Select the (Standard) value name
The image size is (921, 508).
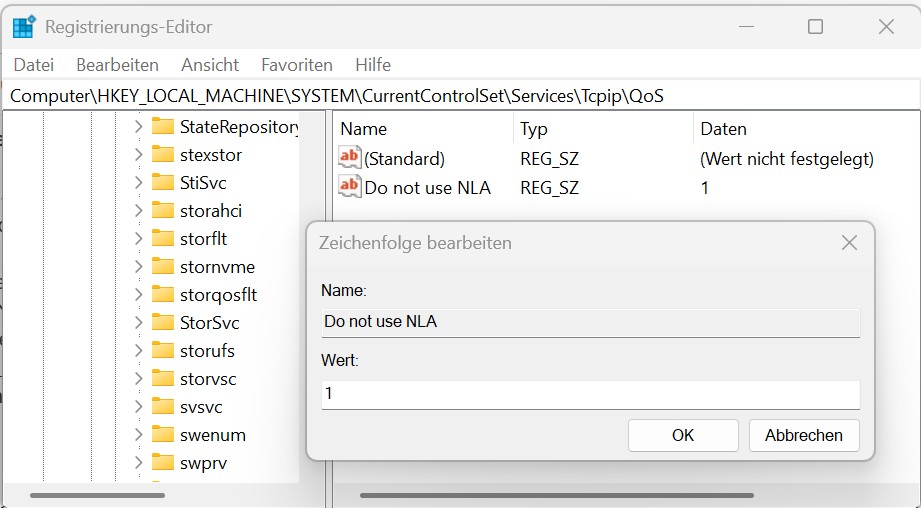[x=405, y=159]
